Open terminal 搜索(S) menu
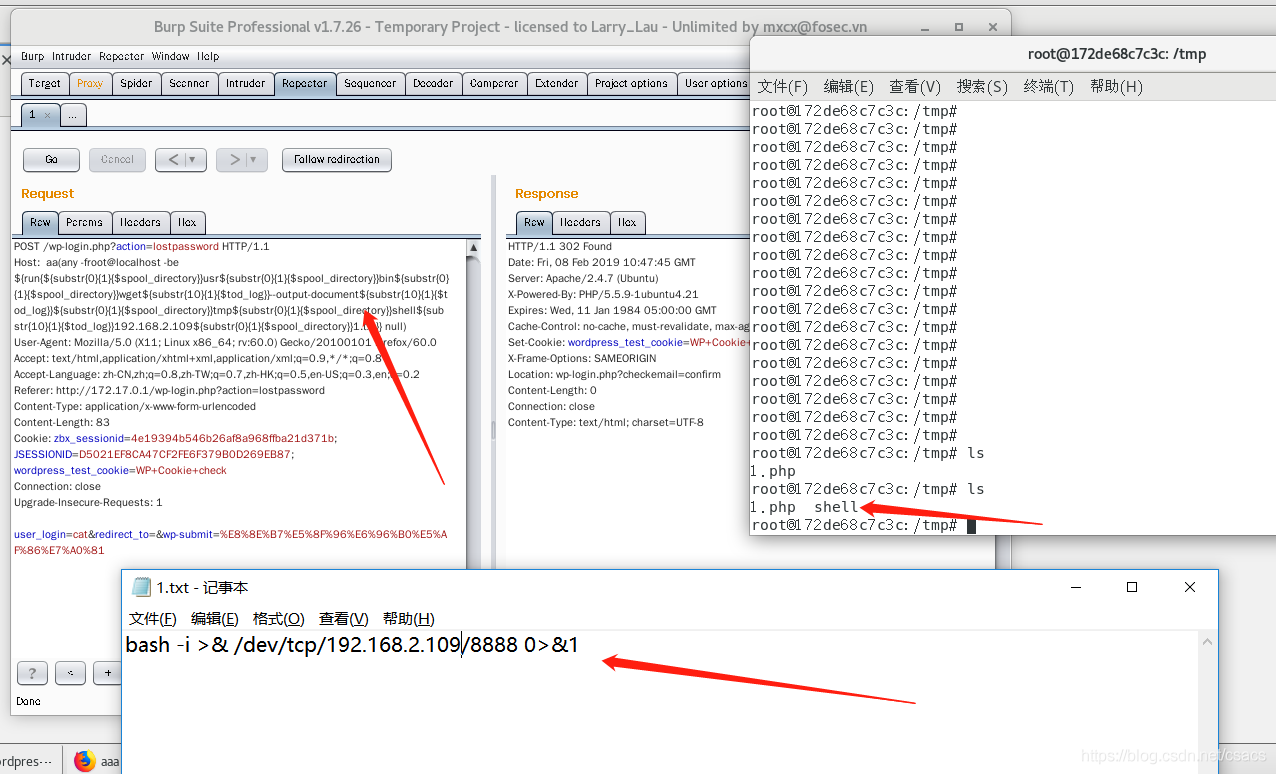This screenshot has width=1276, height=774. (x=982, y=87)
